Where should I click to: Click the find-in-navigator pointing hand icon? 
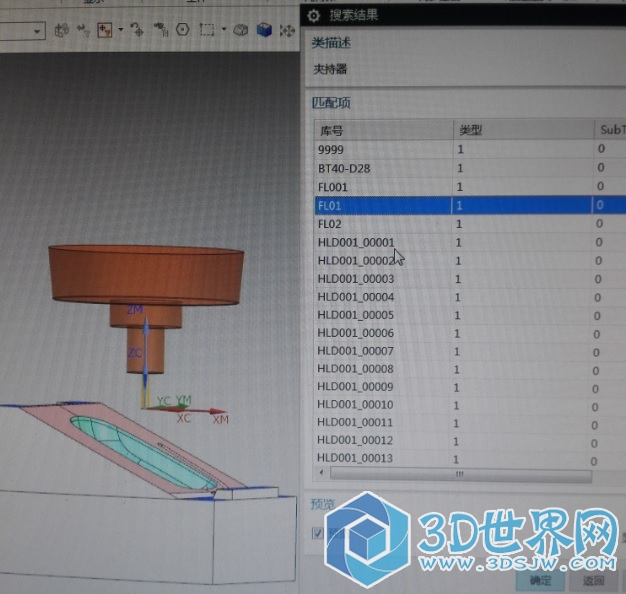coord(161,30)
